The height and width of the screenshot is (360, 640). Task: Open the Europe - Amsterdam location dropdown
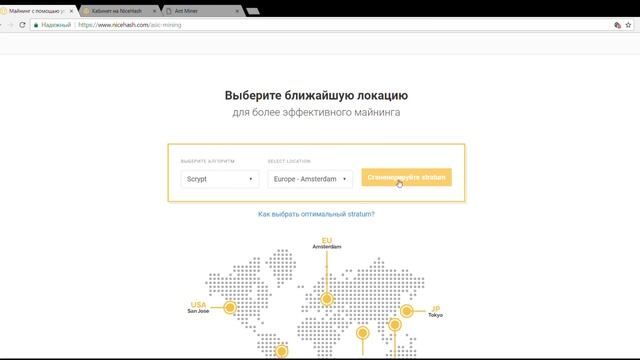tap(310, 179)
